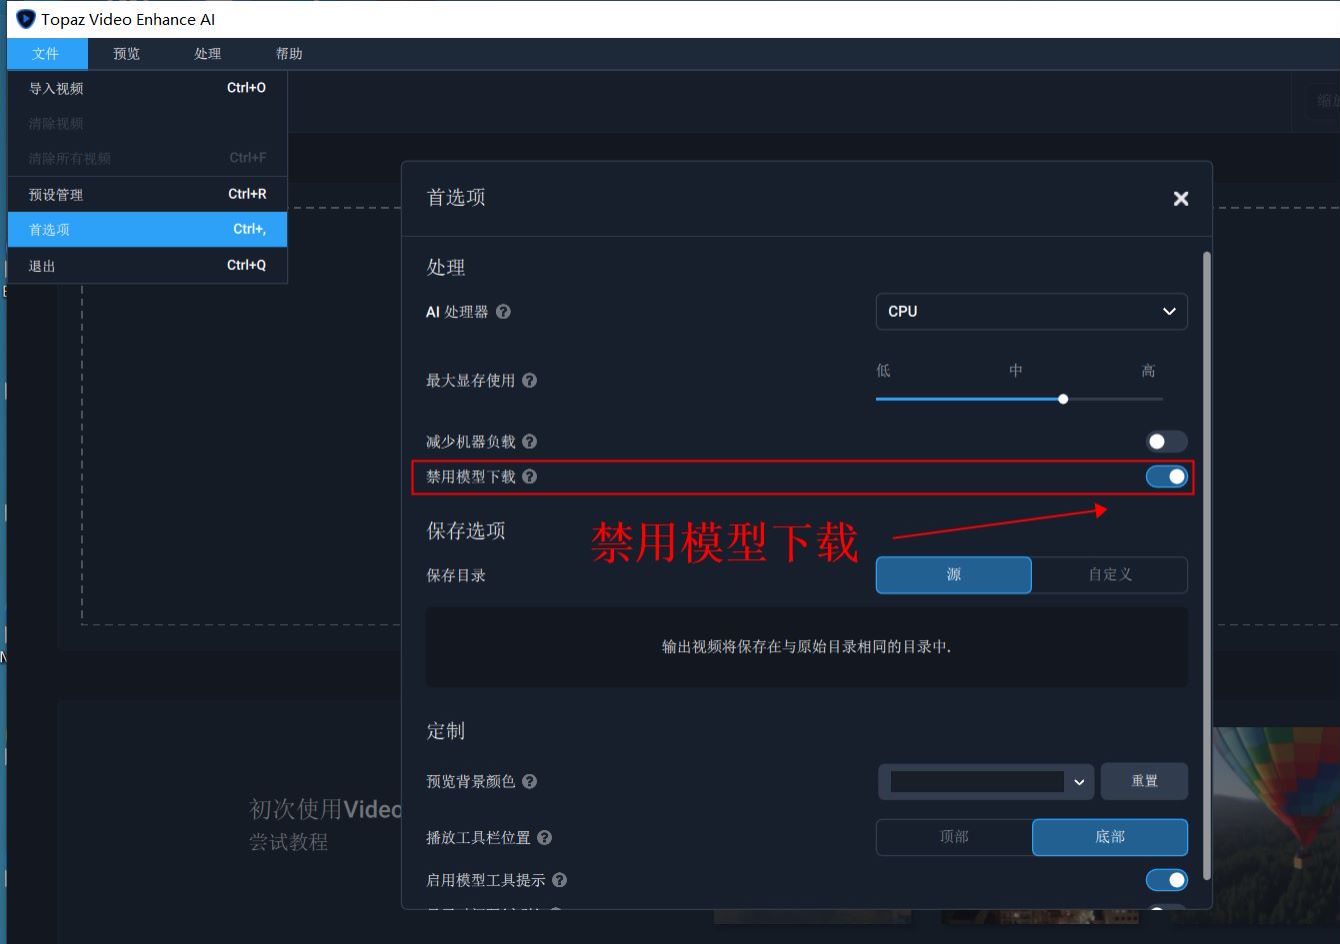Open the 文件 menu
Image resolution: width=1340 pixels, height=944 pixels.
[x=46, y=54]
